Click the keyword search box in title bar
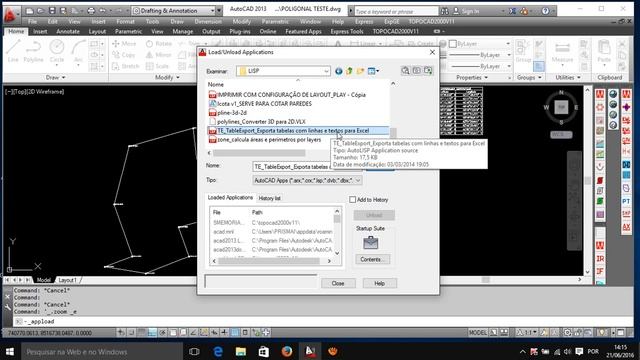 coord(396,11)
